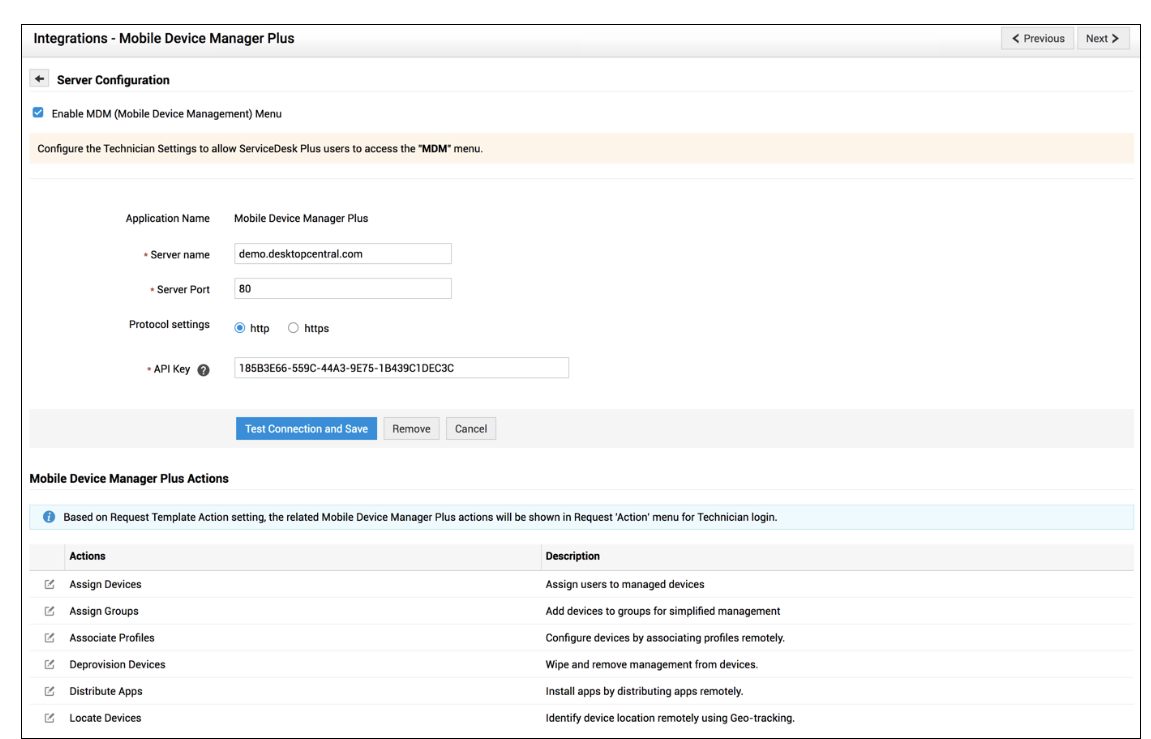Disable the Enable MDM Menu checkbox
Viewport: 1151px width, 739px height.
[38, 113]
